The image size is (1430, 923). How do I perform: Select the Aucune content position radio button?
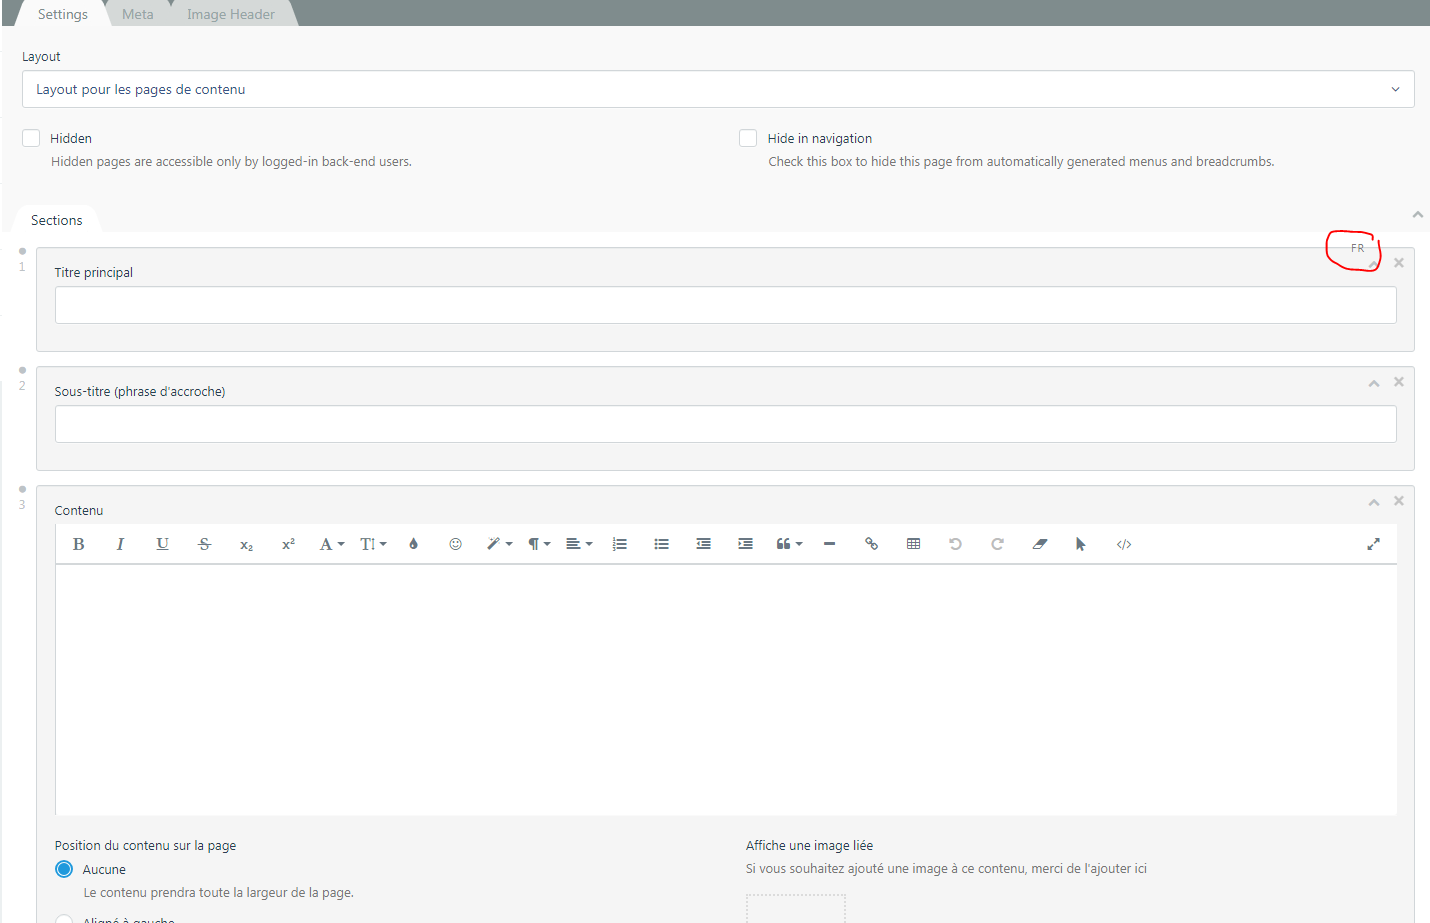pyautogui.click(x=64, y=869)
